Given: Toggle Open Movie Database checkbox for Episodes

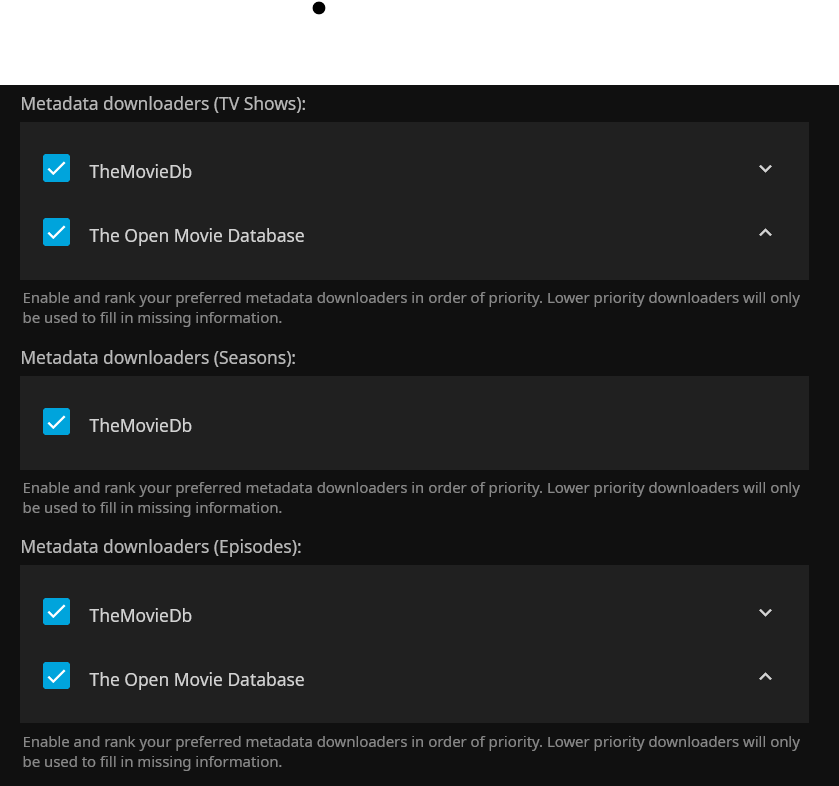Looking at the screenshot, I should [x=57, y=677].
